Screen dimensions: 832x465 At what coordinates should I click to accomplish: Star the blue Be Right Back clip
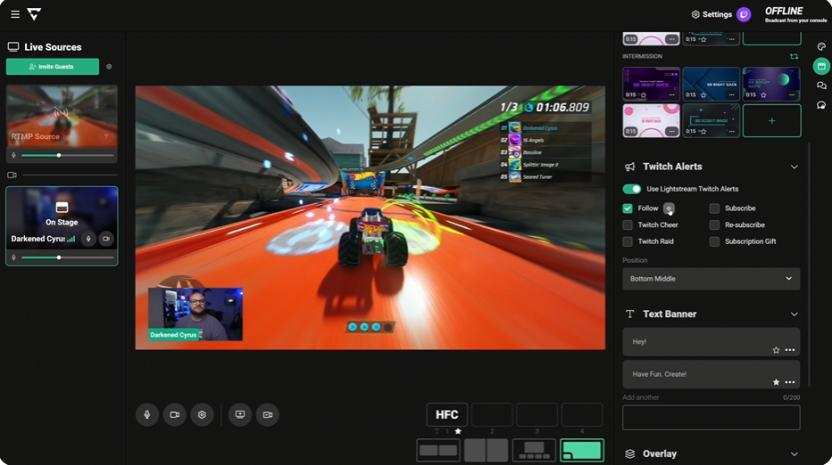[703, 95]
